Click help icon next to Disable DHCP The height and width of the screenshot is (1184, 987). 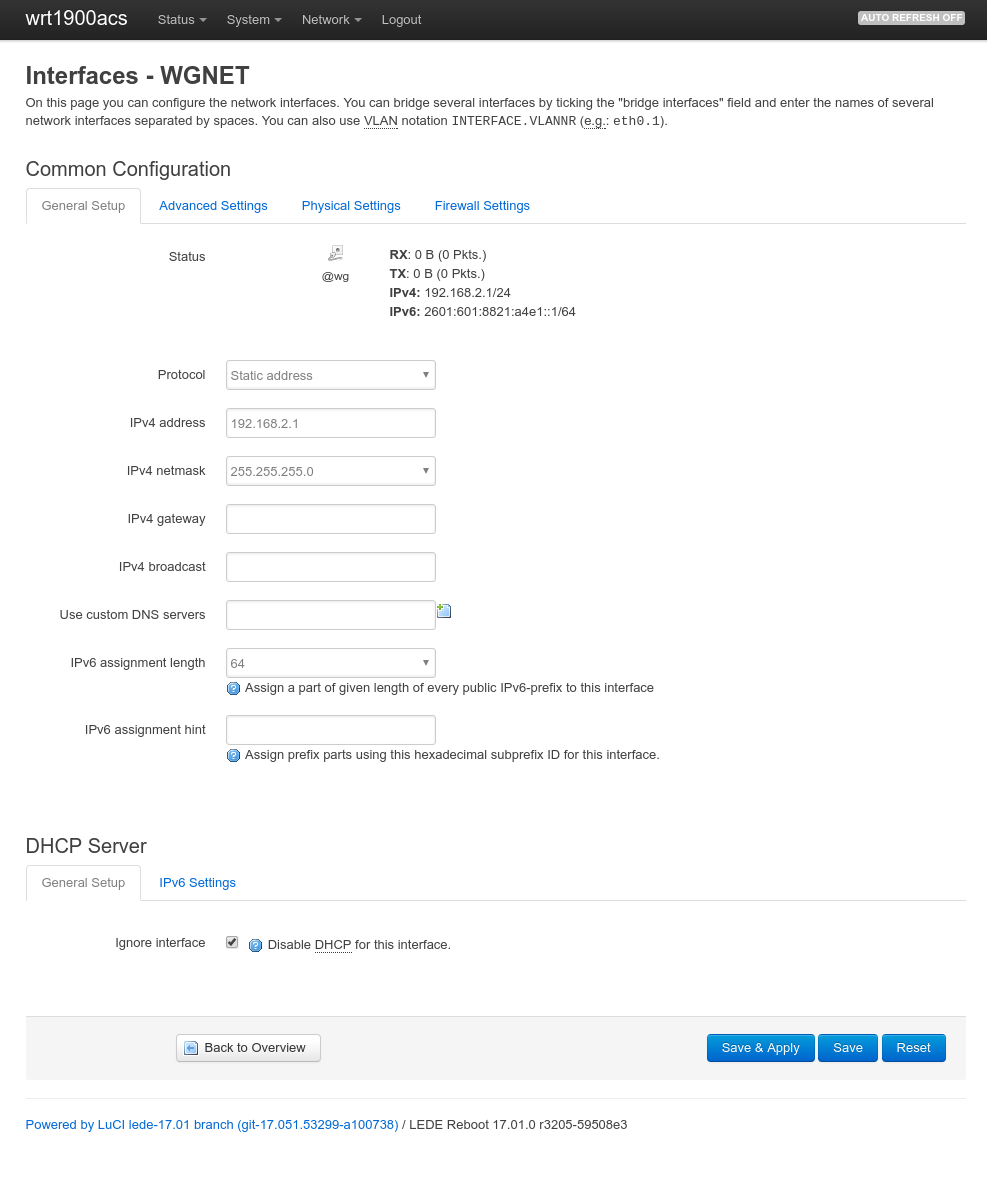coord(255,945)
